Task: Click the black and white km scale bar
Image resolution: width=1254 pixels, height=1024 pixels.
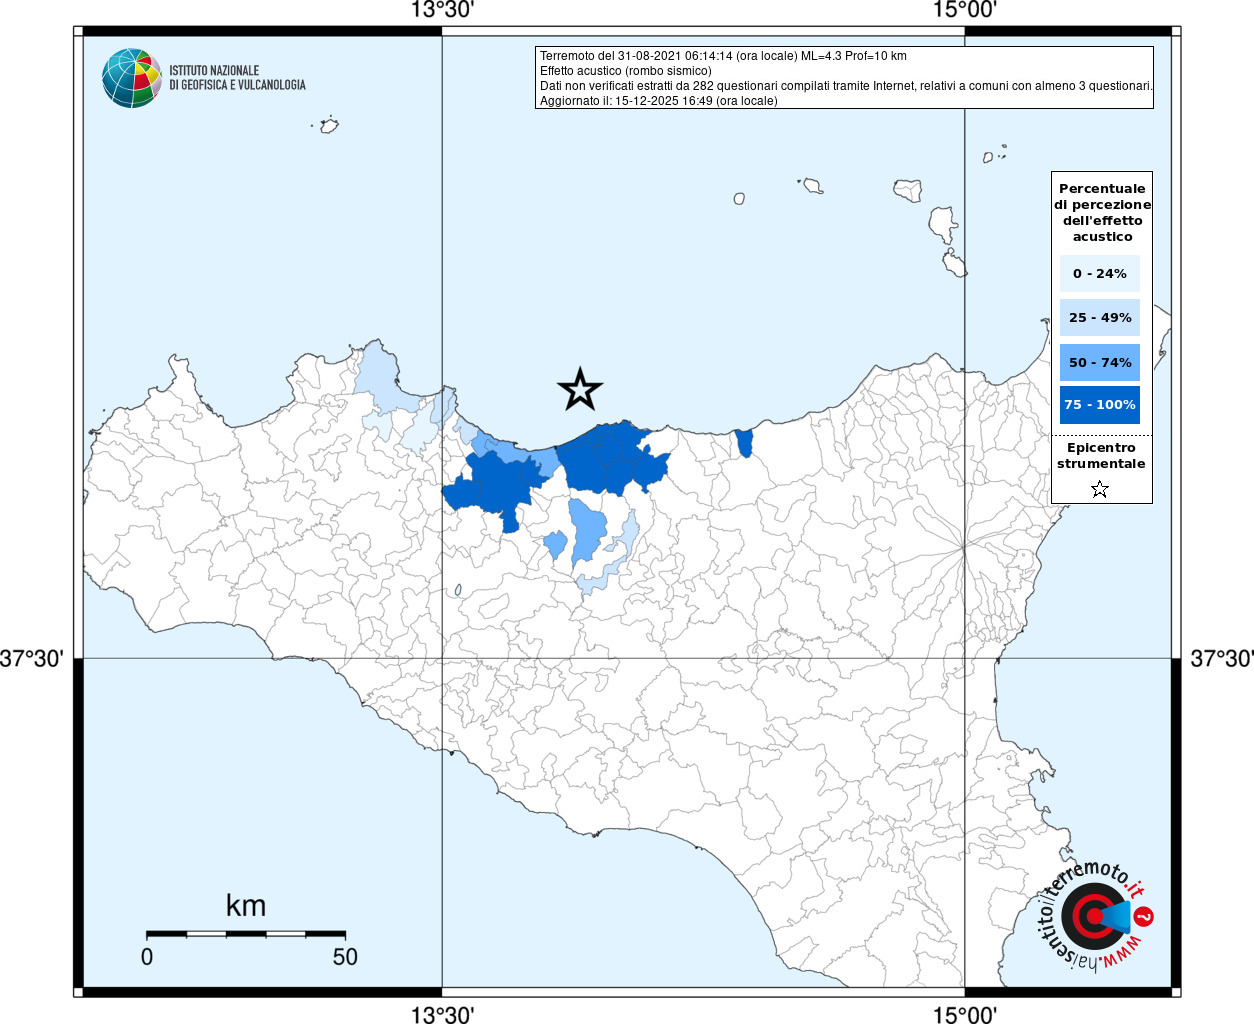Action: point(246,934)
